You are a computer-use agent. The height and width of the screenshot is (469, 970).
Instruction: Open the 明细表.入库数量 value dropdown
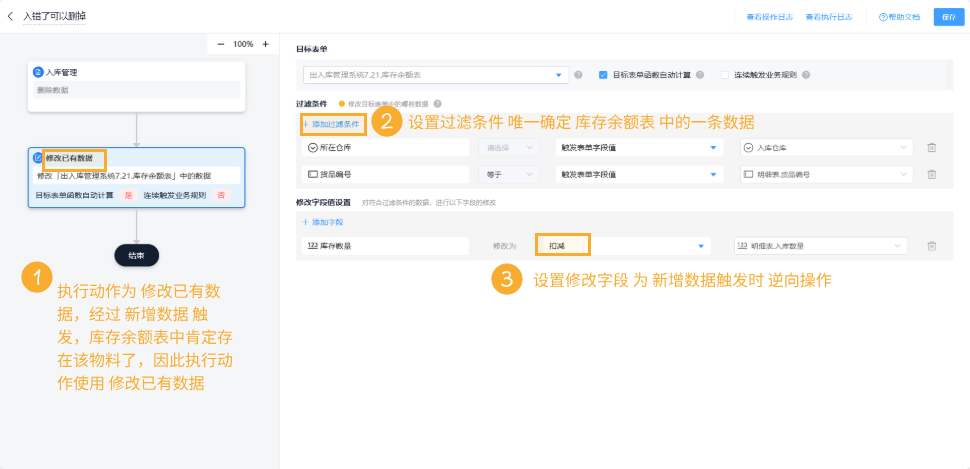click(x=820, y=246)
